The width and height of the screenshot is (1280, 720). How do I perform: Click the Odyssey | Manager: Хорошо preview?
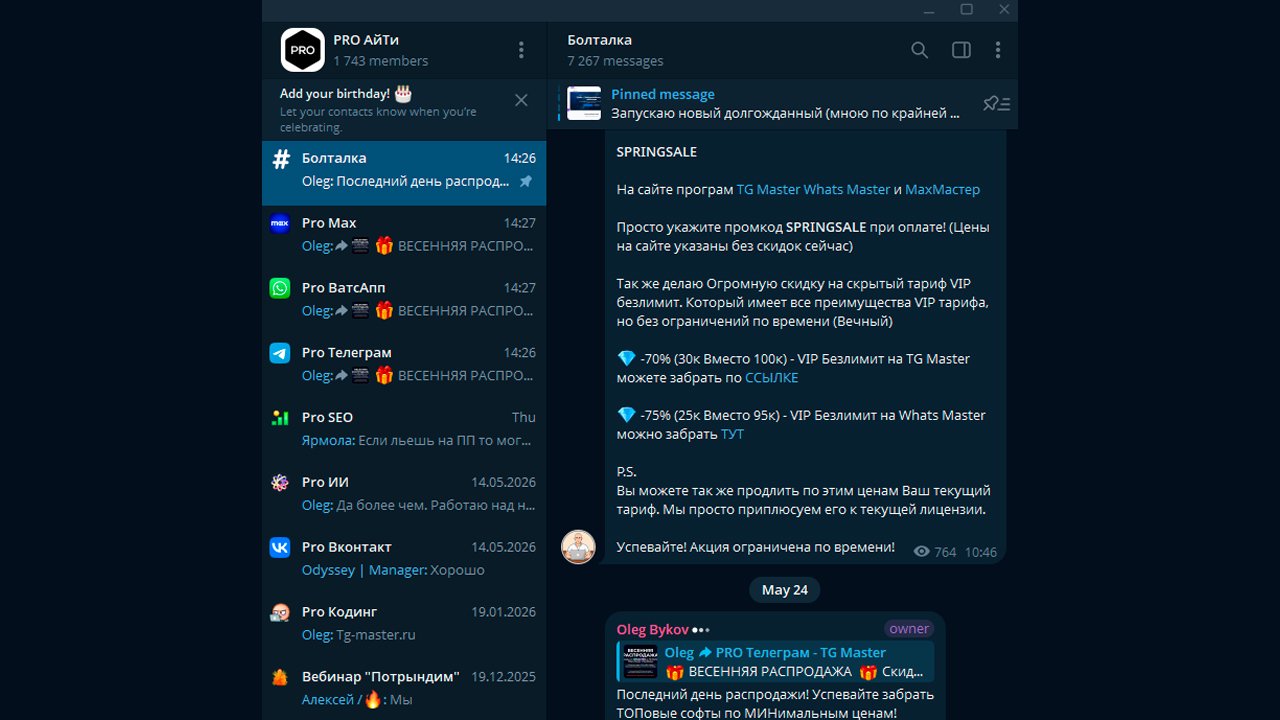pyautogui.click(x=393, y=570)
